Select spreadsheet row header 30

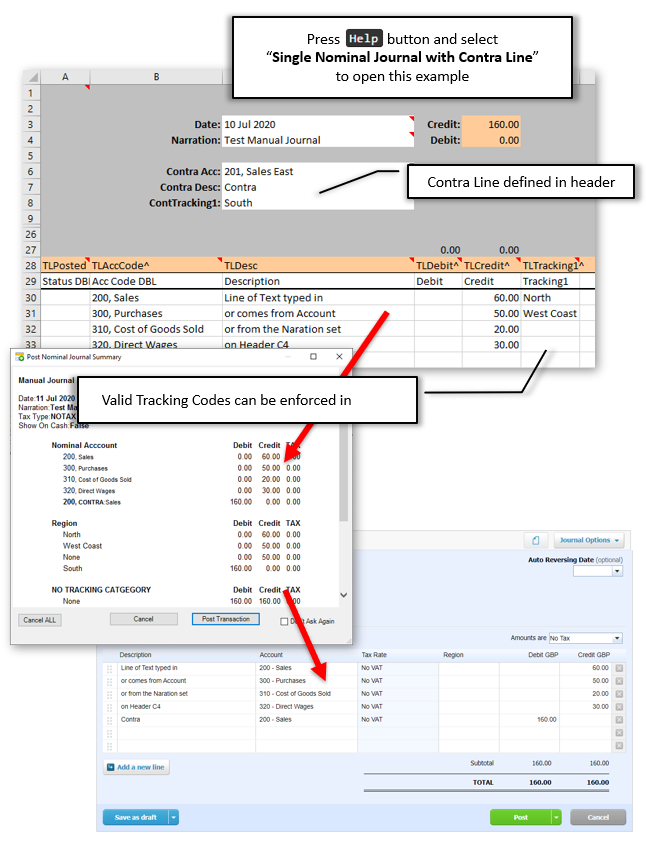31,298
